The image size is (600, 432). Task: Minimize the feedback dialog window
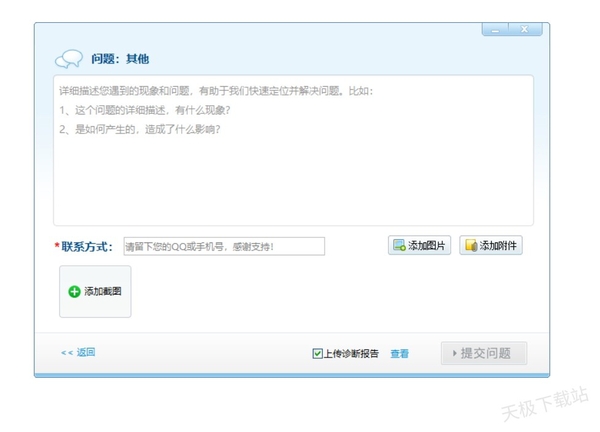495,29
